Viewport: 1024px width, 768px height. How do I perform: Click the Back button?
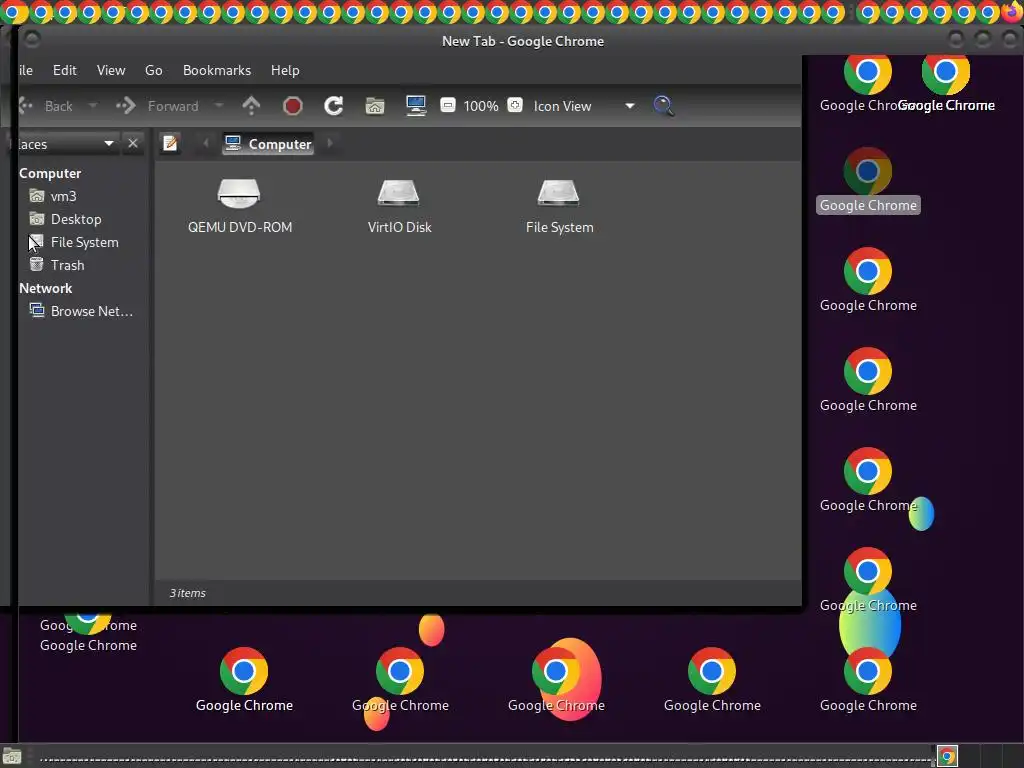(46, 106)
